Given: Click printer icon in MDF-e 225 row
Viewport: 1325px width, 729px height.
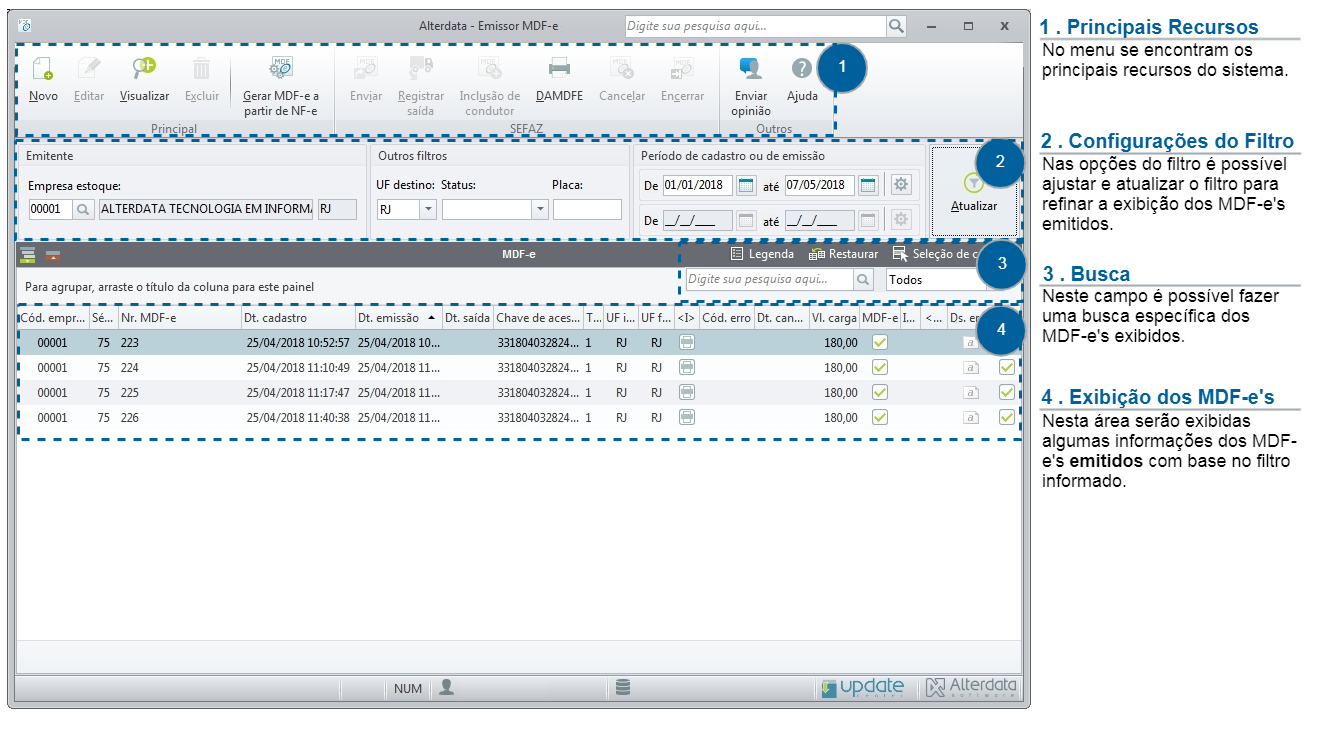Looking at the screenshot, I should [x=687, y=392].
